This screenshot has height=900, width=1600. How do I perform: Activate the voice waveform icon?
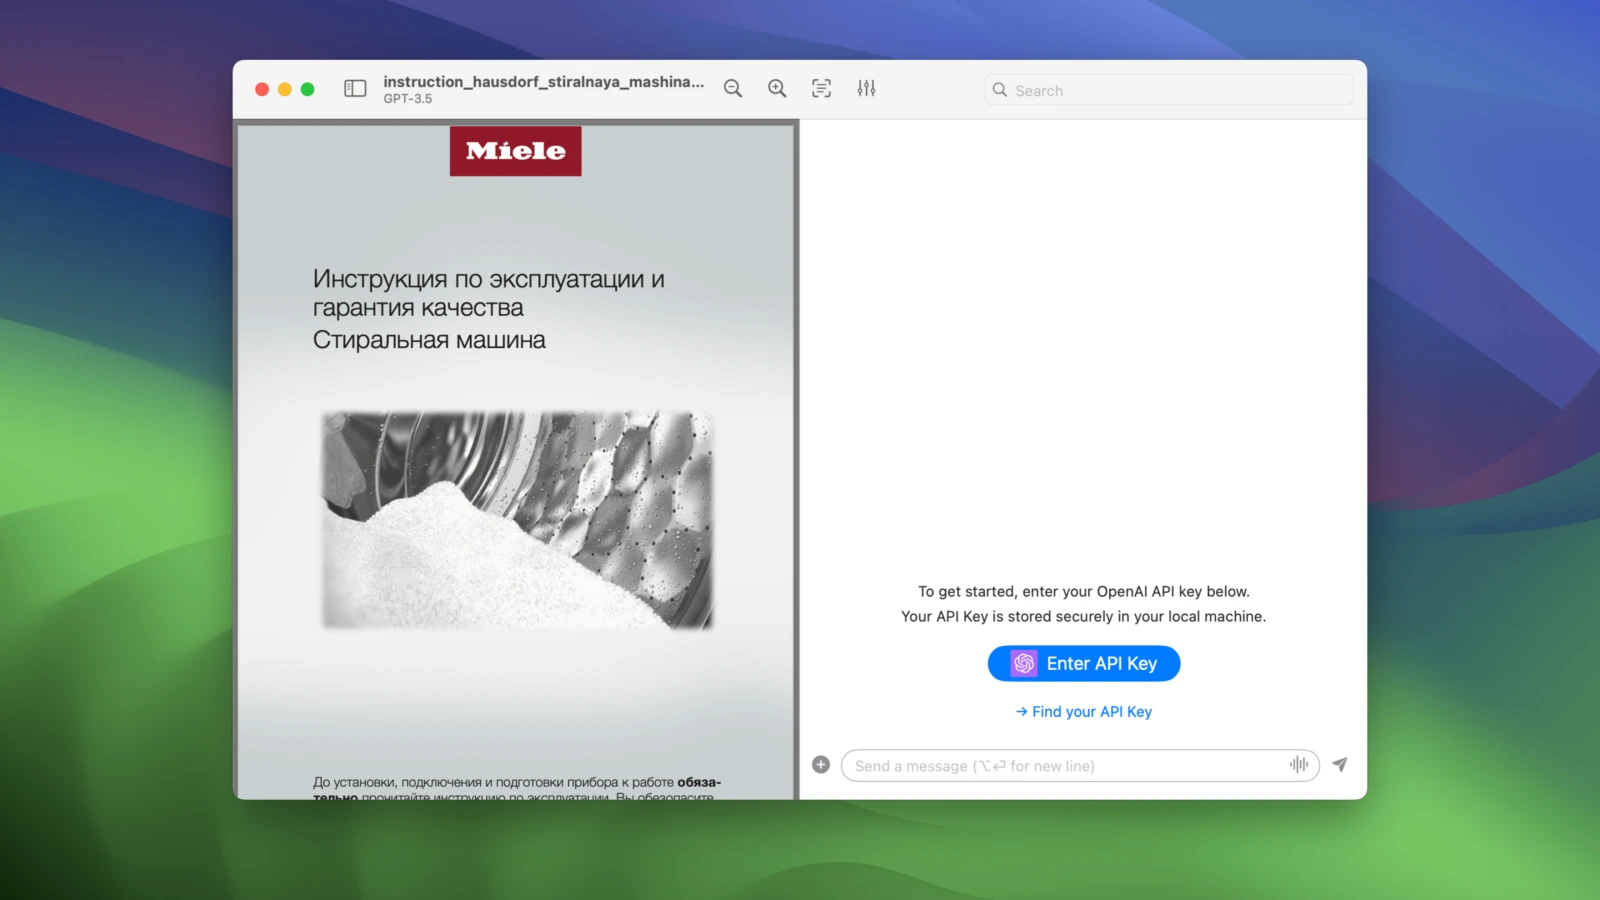1299,765
